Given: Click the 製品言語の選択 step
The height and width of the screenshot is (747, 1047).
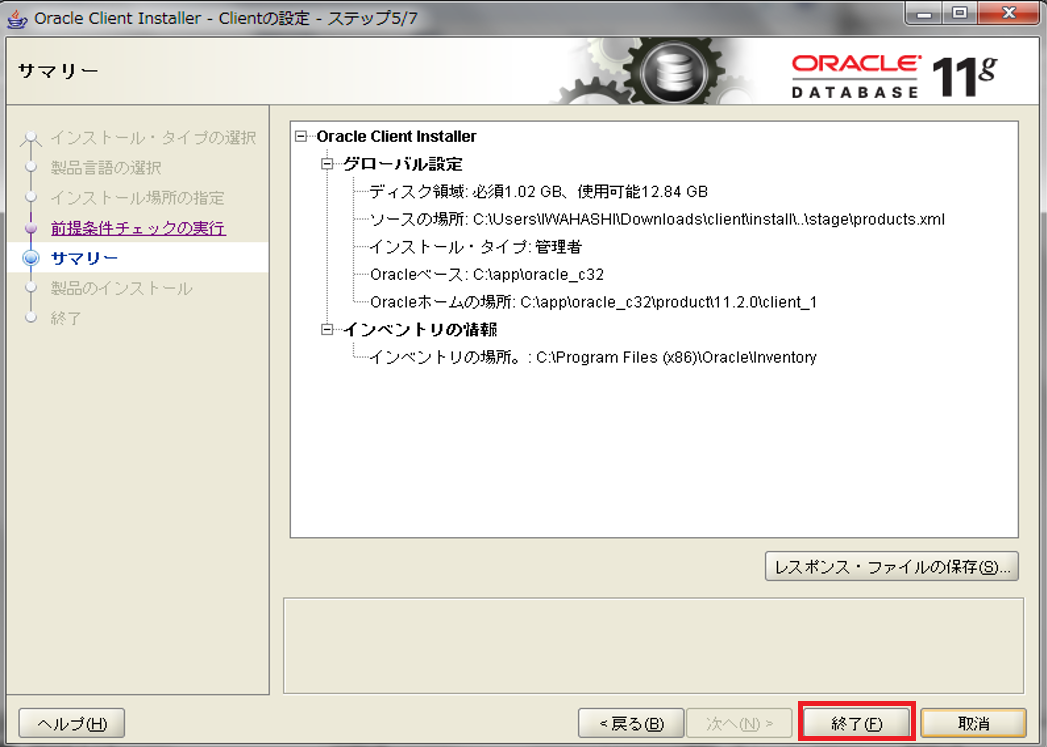Looking at the screenshot, I should point(106,168).
